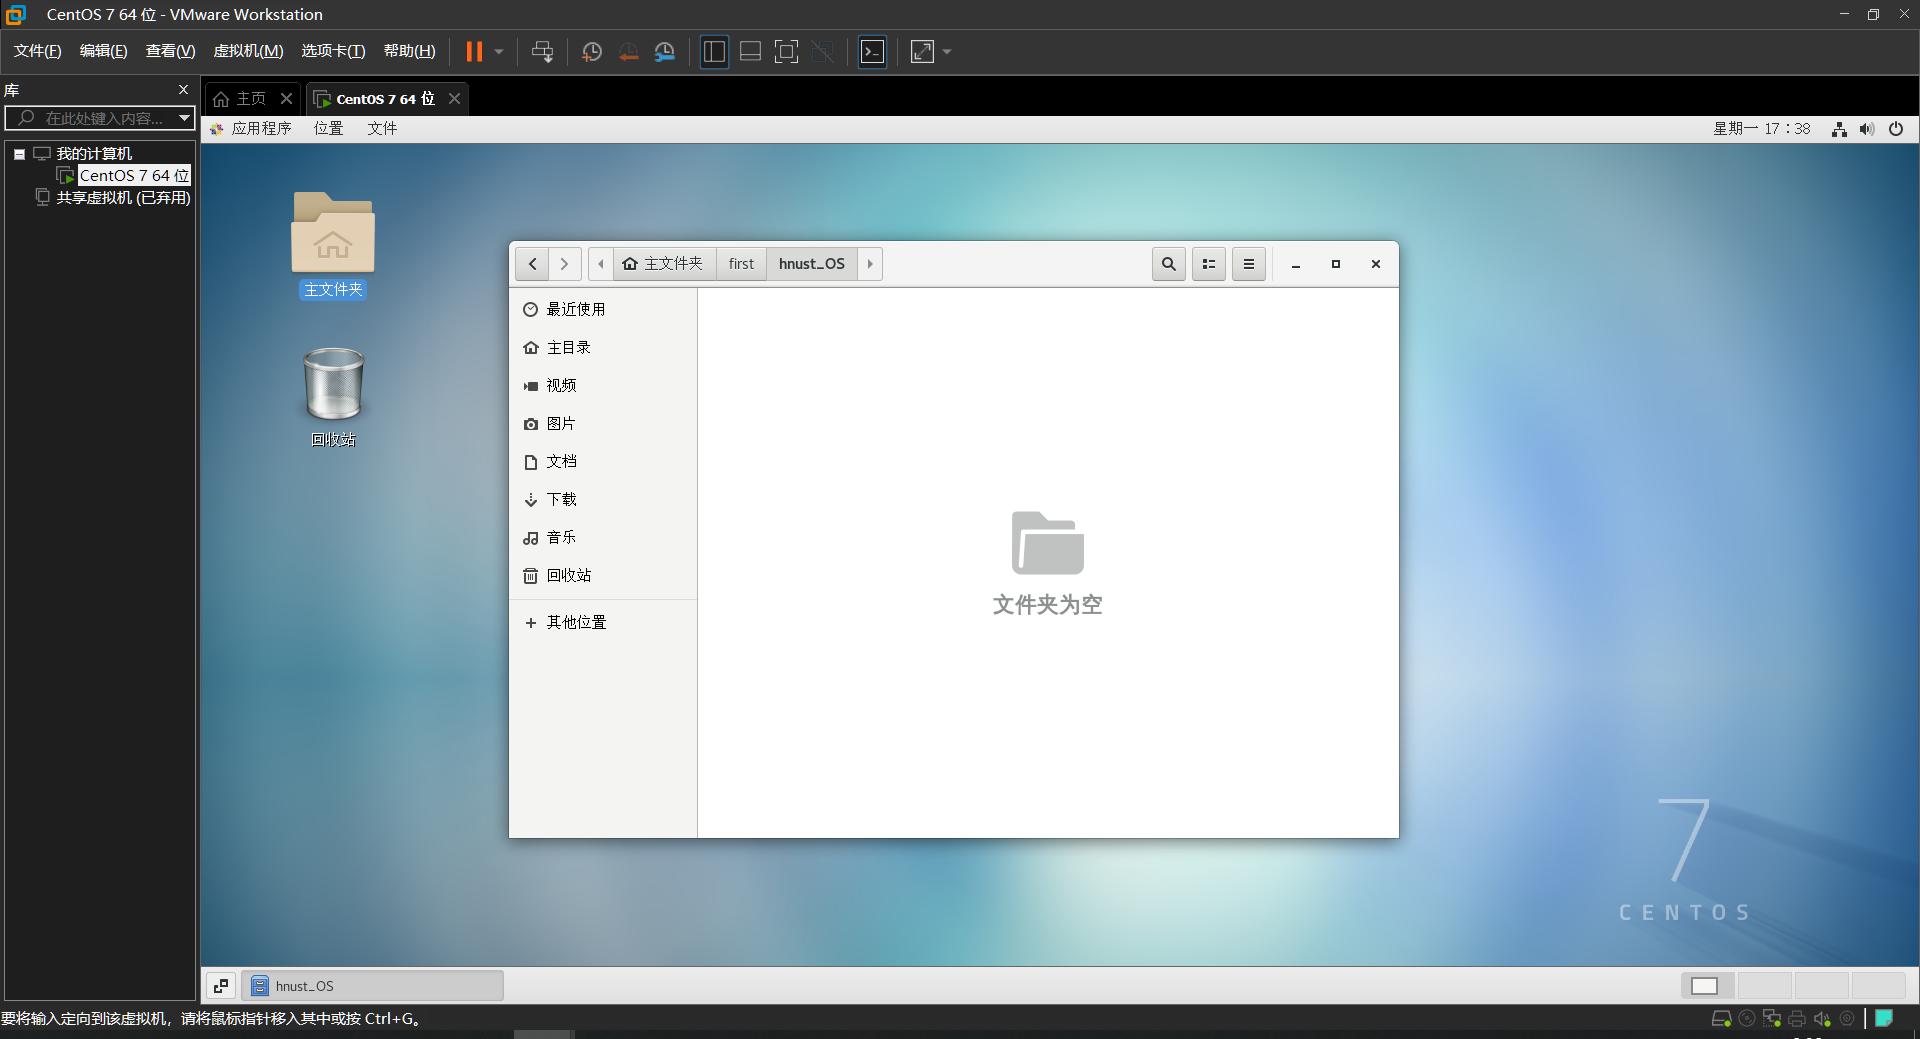
Task: Toggle Unity mode icon
Action: [823, 51]
